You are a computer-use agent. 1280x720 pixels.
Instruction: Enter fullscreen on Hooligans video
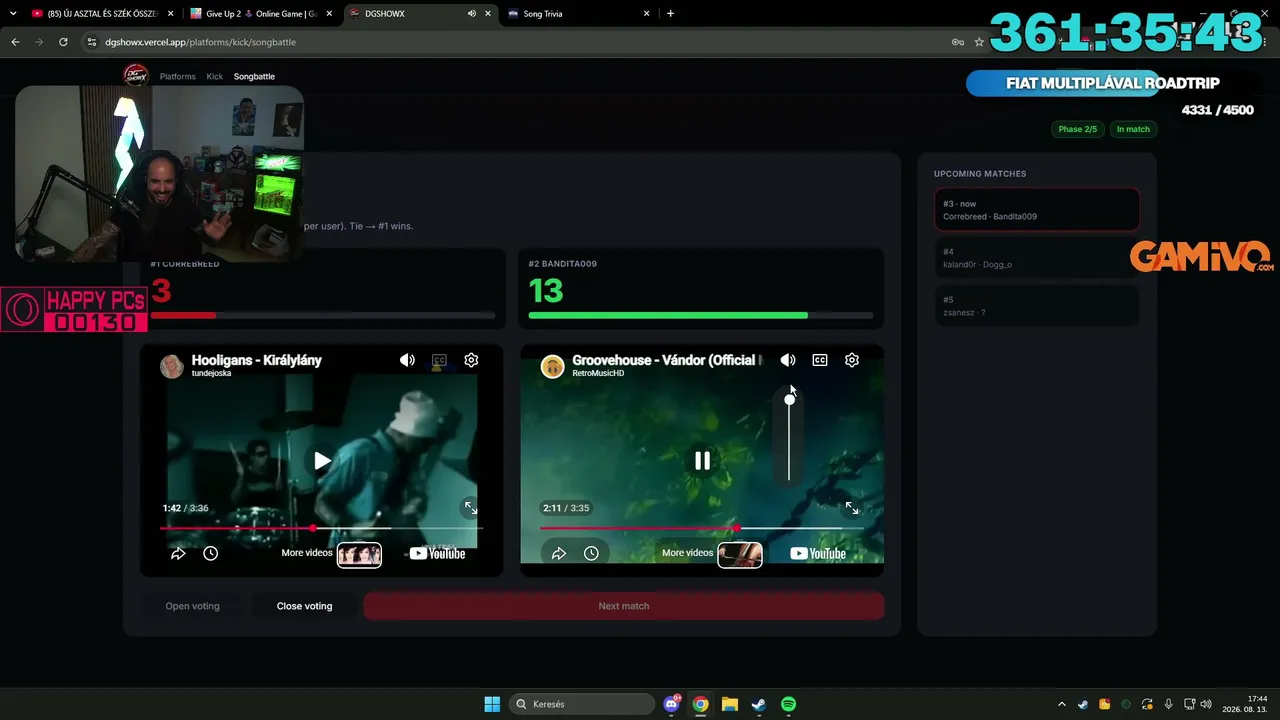471,508
